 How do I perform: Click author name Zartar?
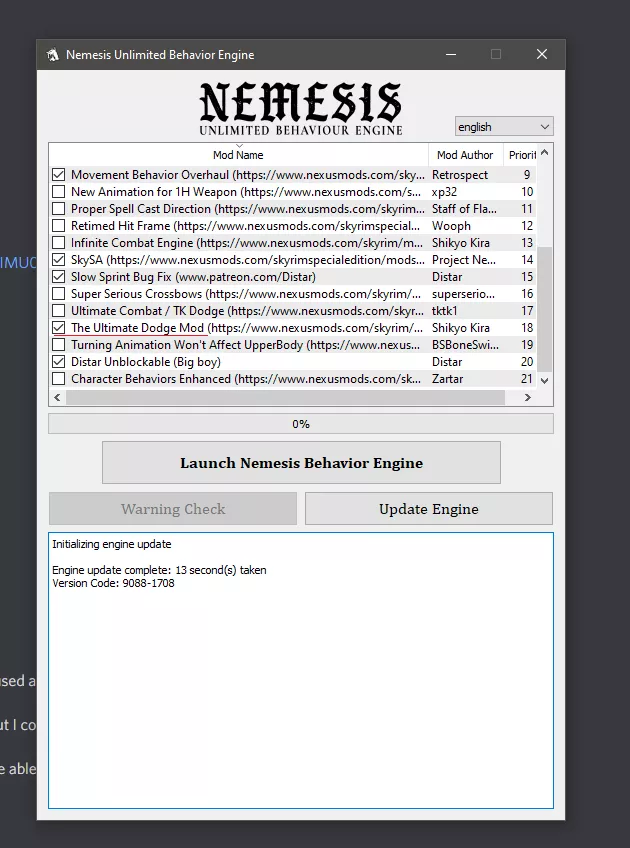447,379
